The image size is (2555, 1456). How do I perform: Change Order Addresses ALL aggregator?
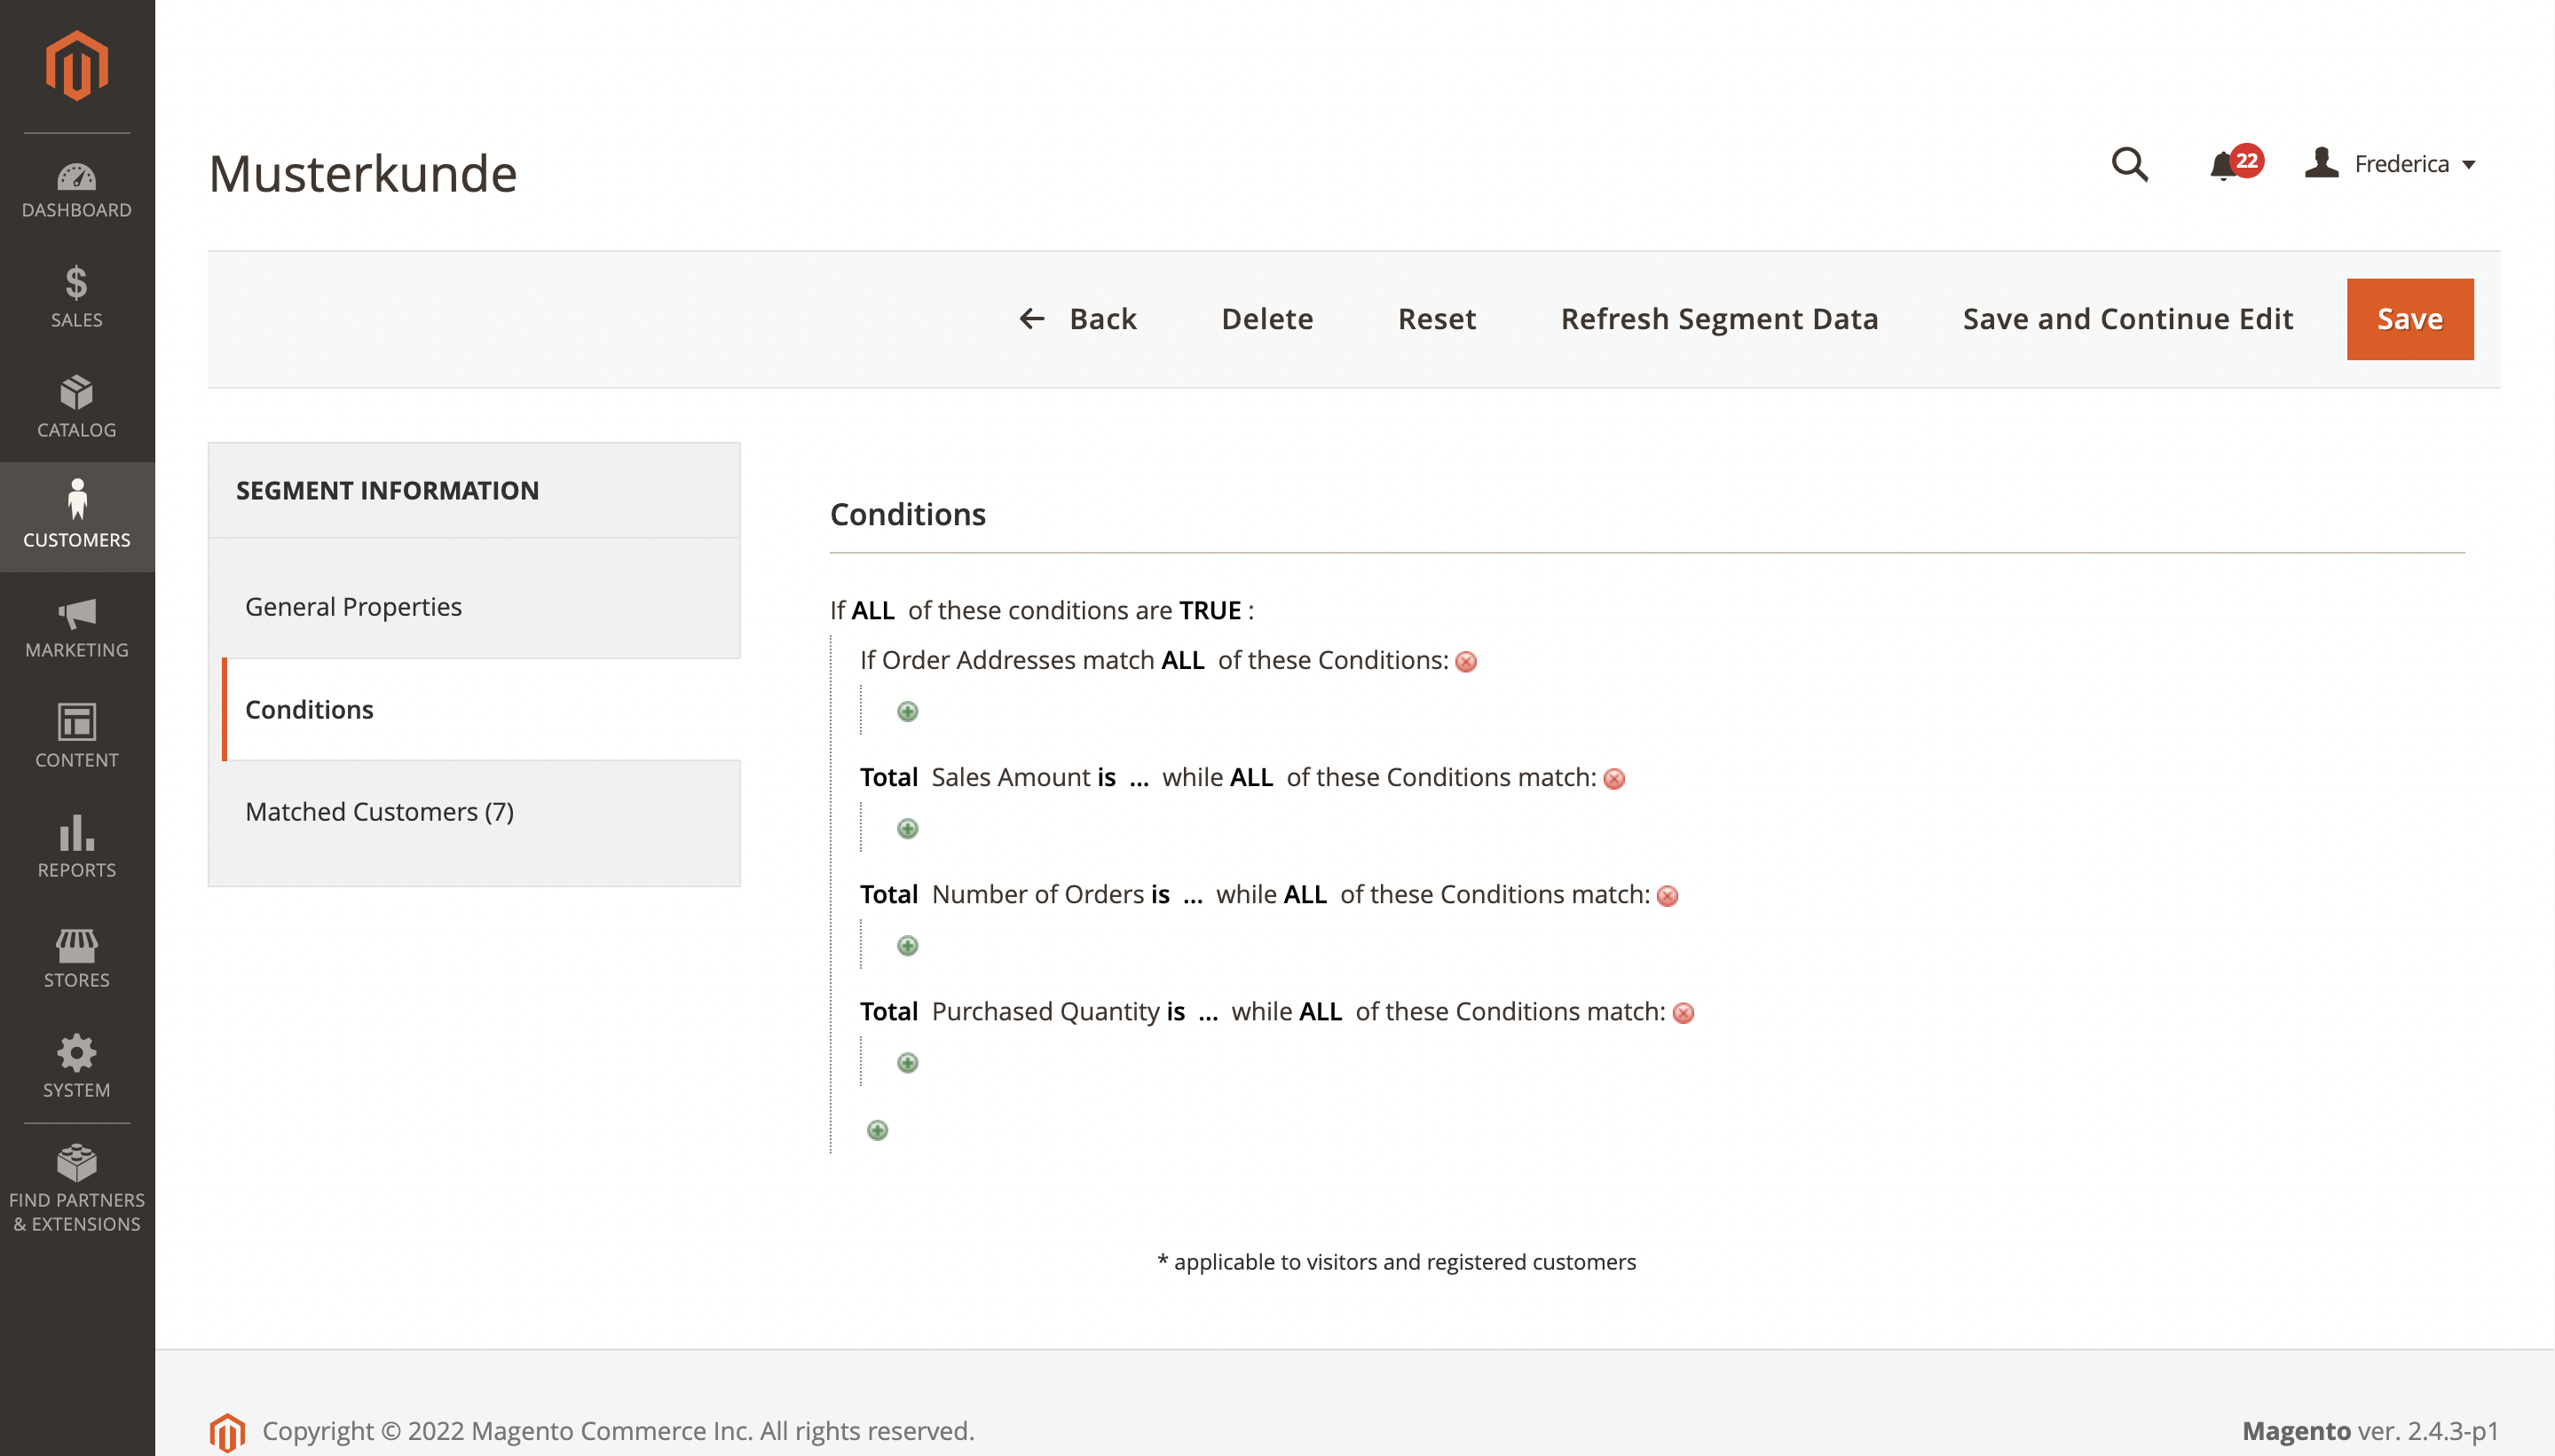point(1183,661)
